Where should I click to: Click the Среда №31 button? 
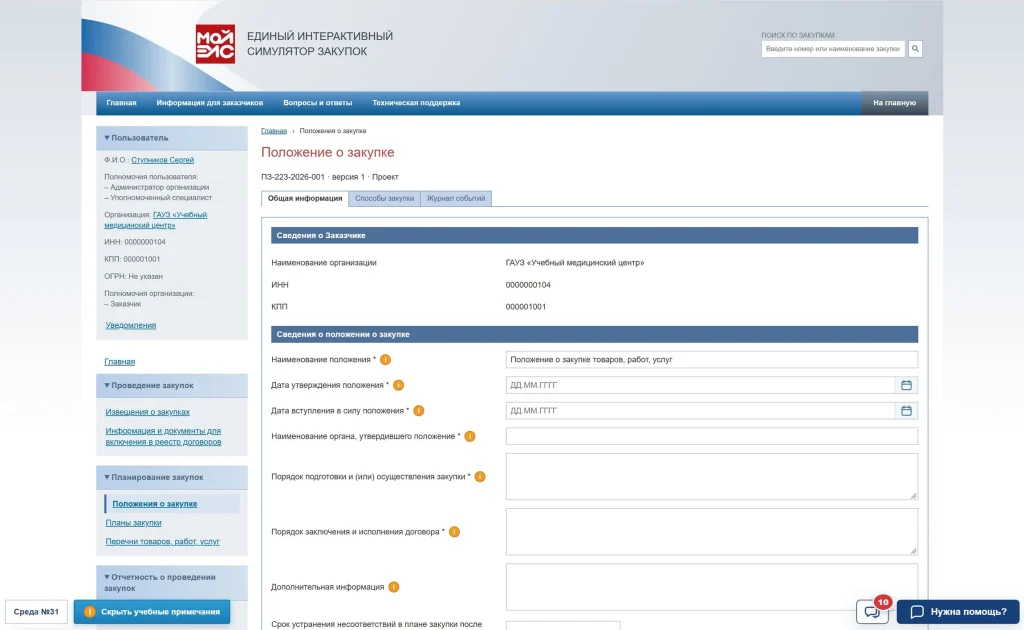click(36, 612)
